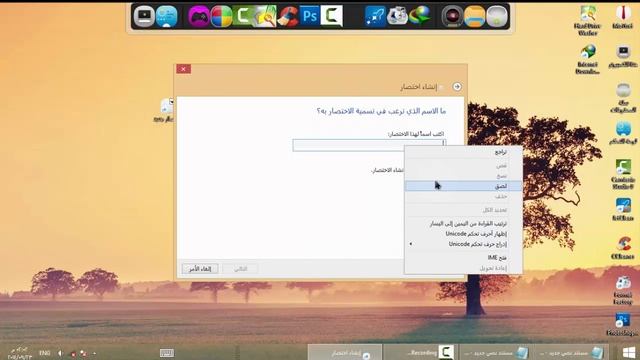This screenshot has width=640, height=360.
Task: Click the dark camera lens dock icon
Action: coord(452,17)
